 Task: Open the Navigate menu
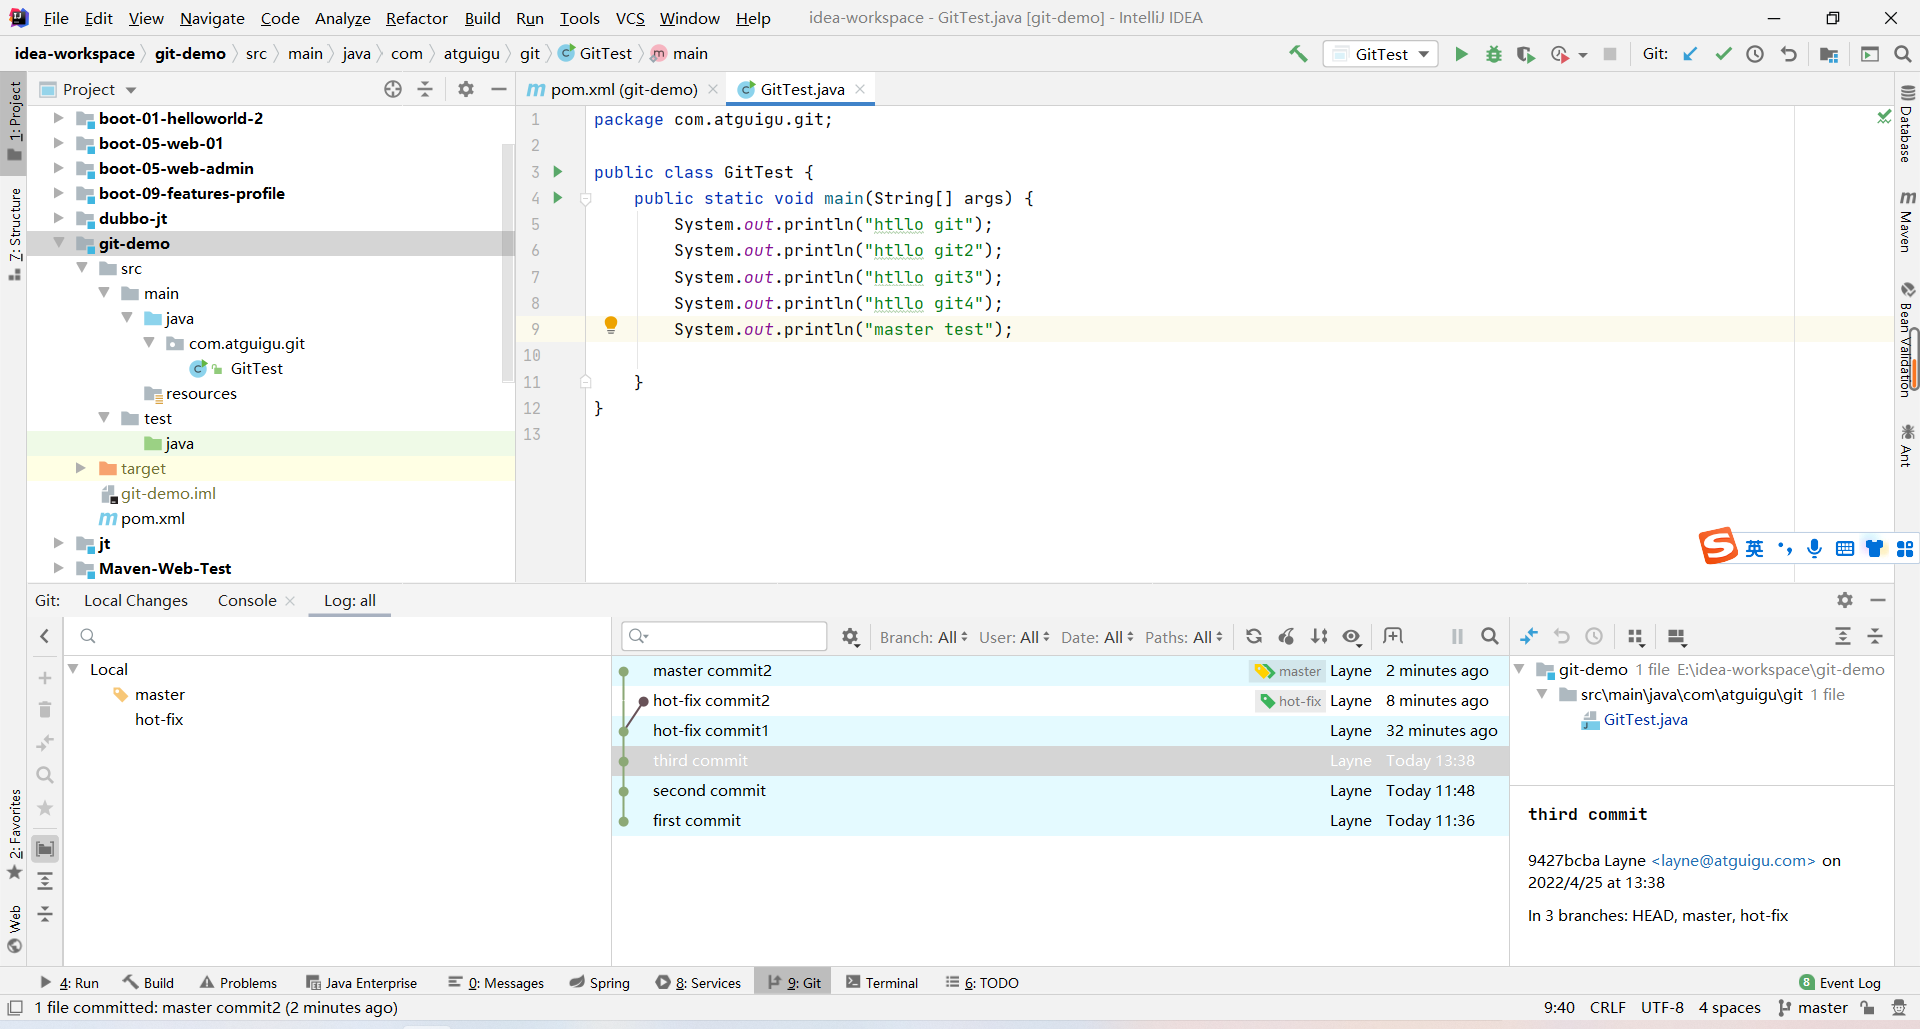tap(212, 18)
